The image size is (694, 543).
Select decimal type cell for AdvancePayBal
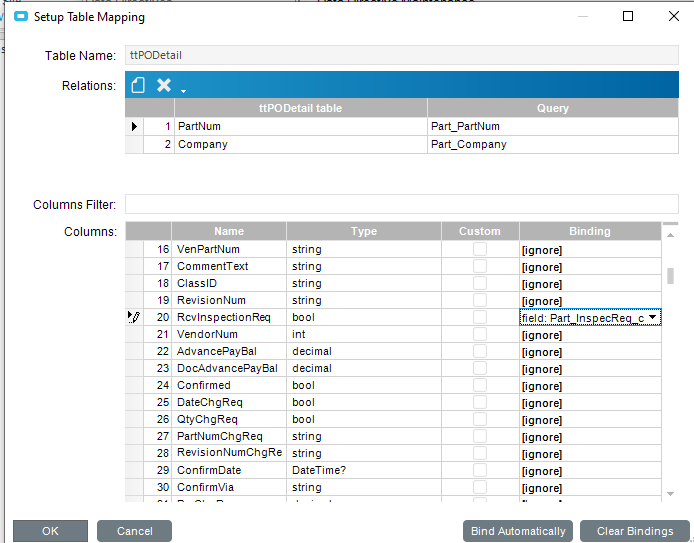(364, 351)
